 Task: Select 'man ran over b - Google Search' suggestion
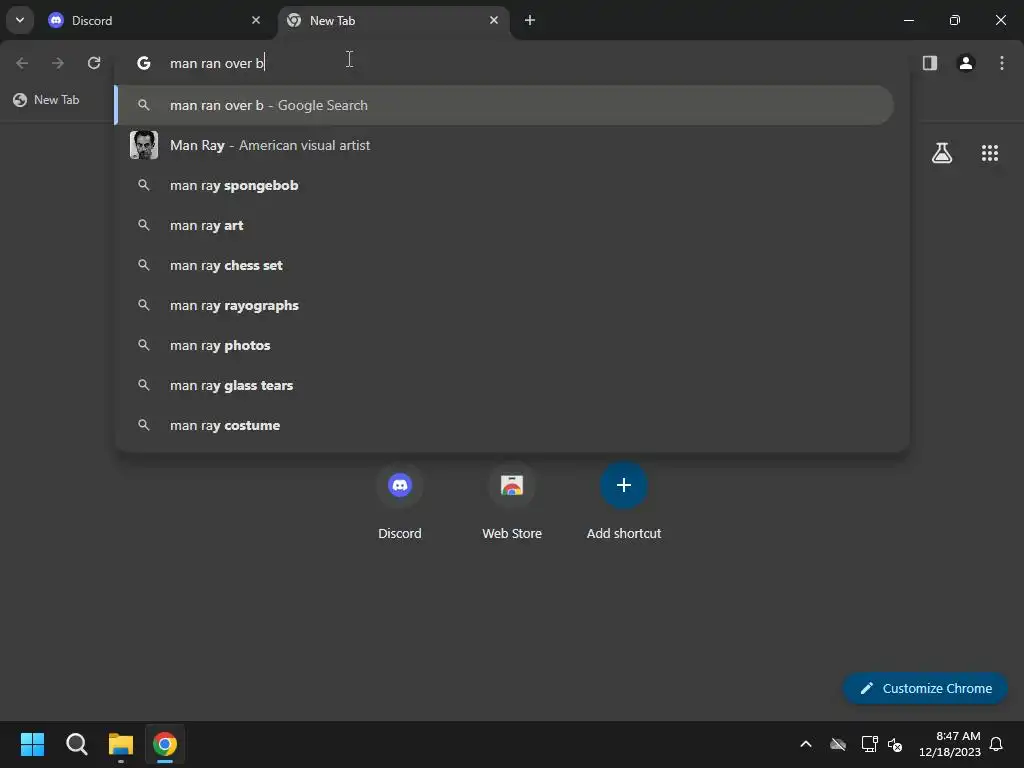point(504,105)
